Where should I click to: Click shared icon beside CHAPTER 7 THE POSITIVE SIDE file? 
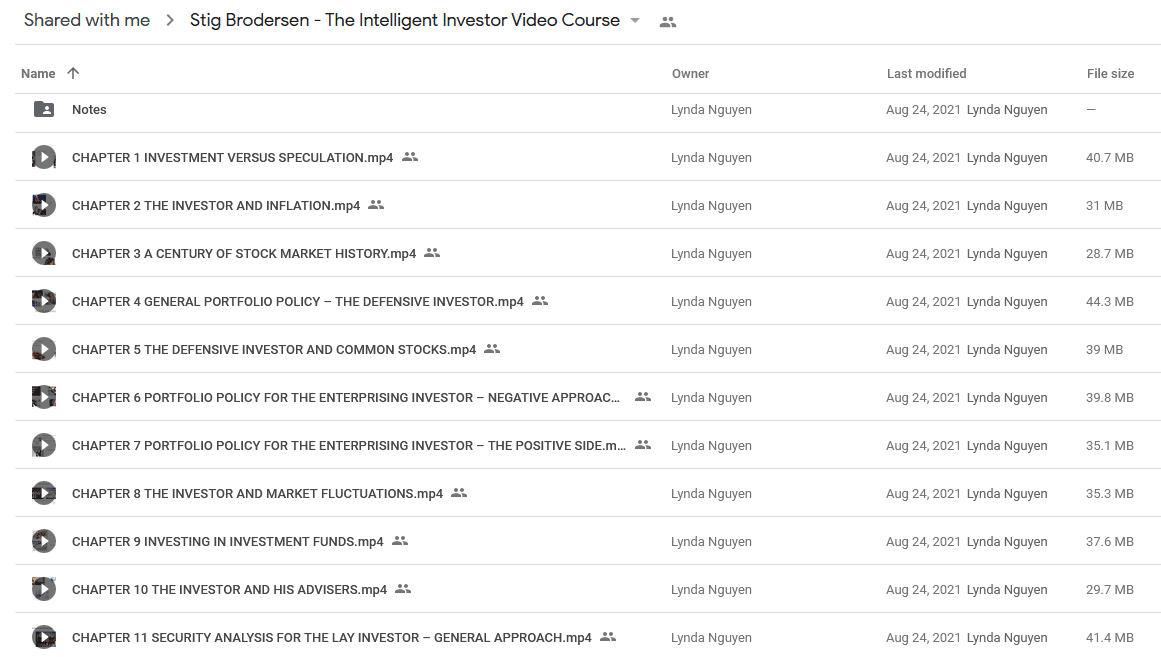[643, 445]
